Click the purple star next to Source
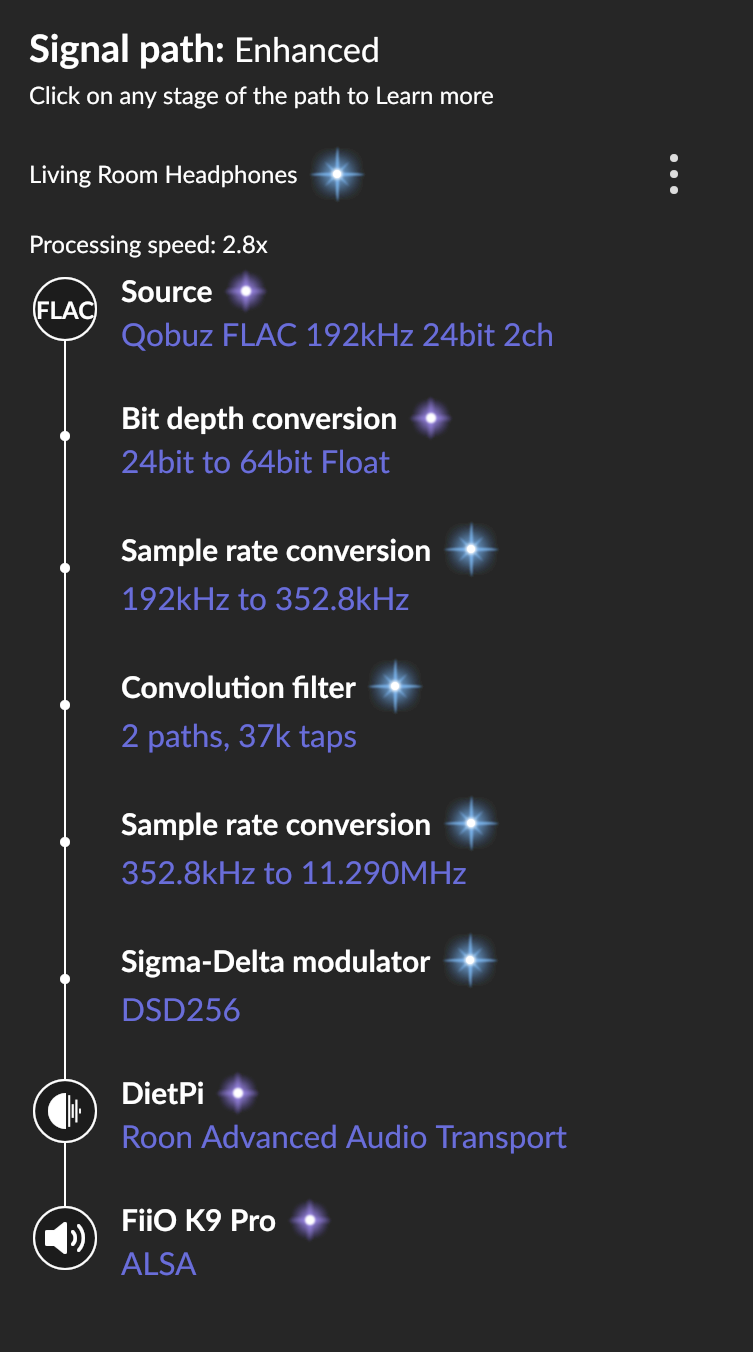This screenshot has width=753, height=1352. click(245, 292)
